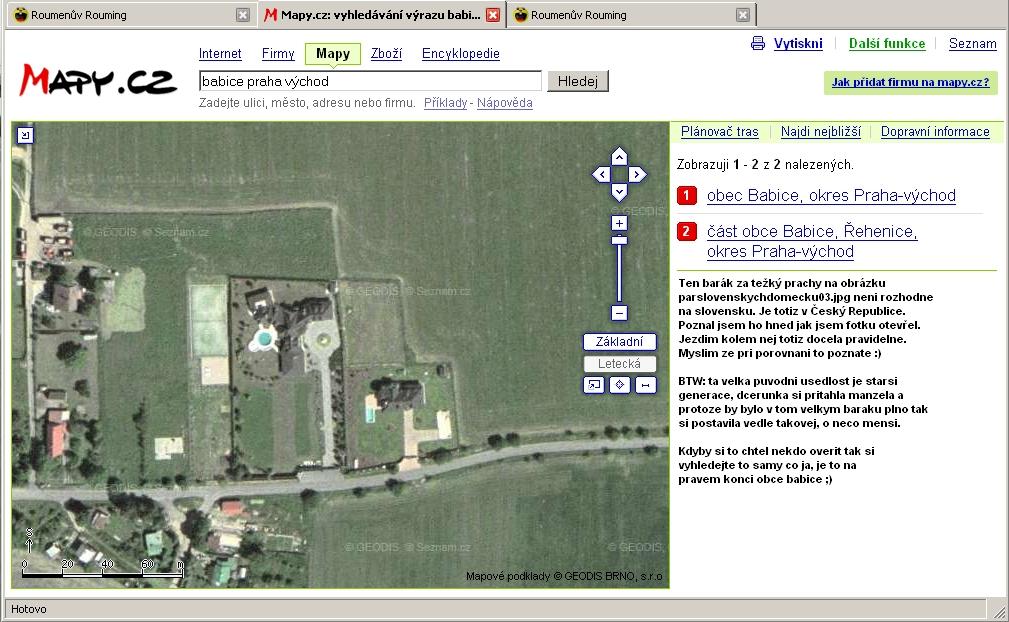Viewport: 1009px width, 622px height.
Task: Click the Hledej search button
Action: tap(578, 81)
